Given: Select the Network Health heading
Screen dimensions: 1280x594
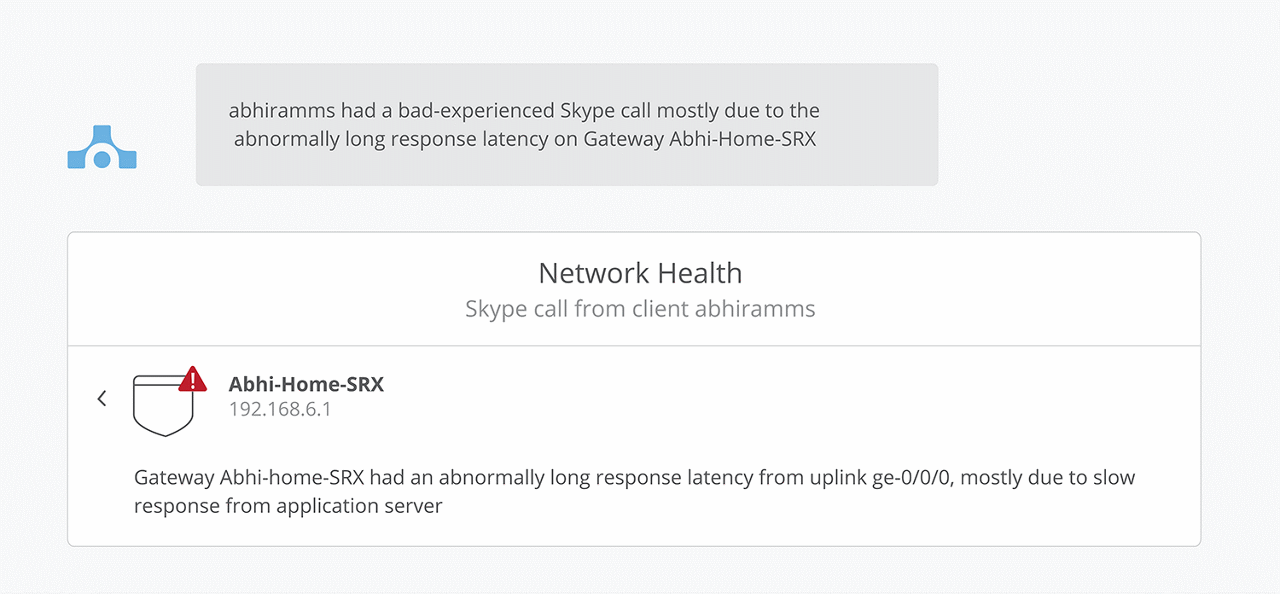Looking at the screenshot, I should tap(640, 272).
